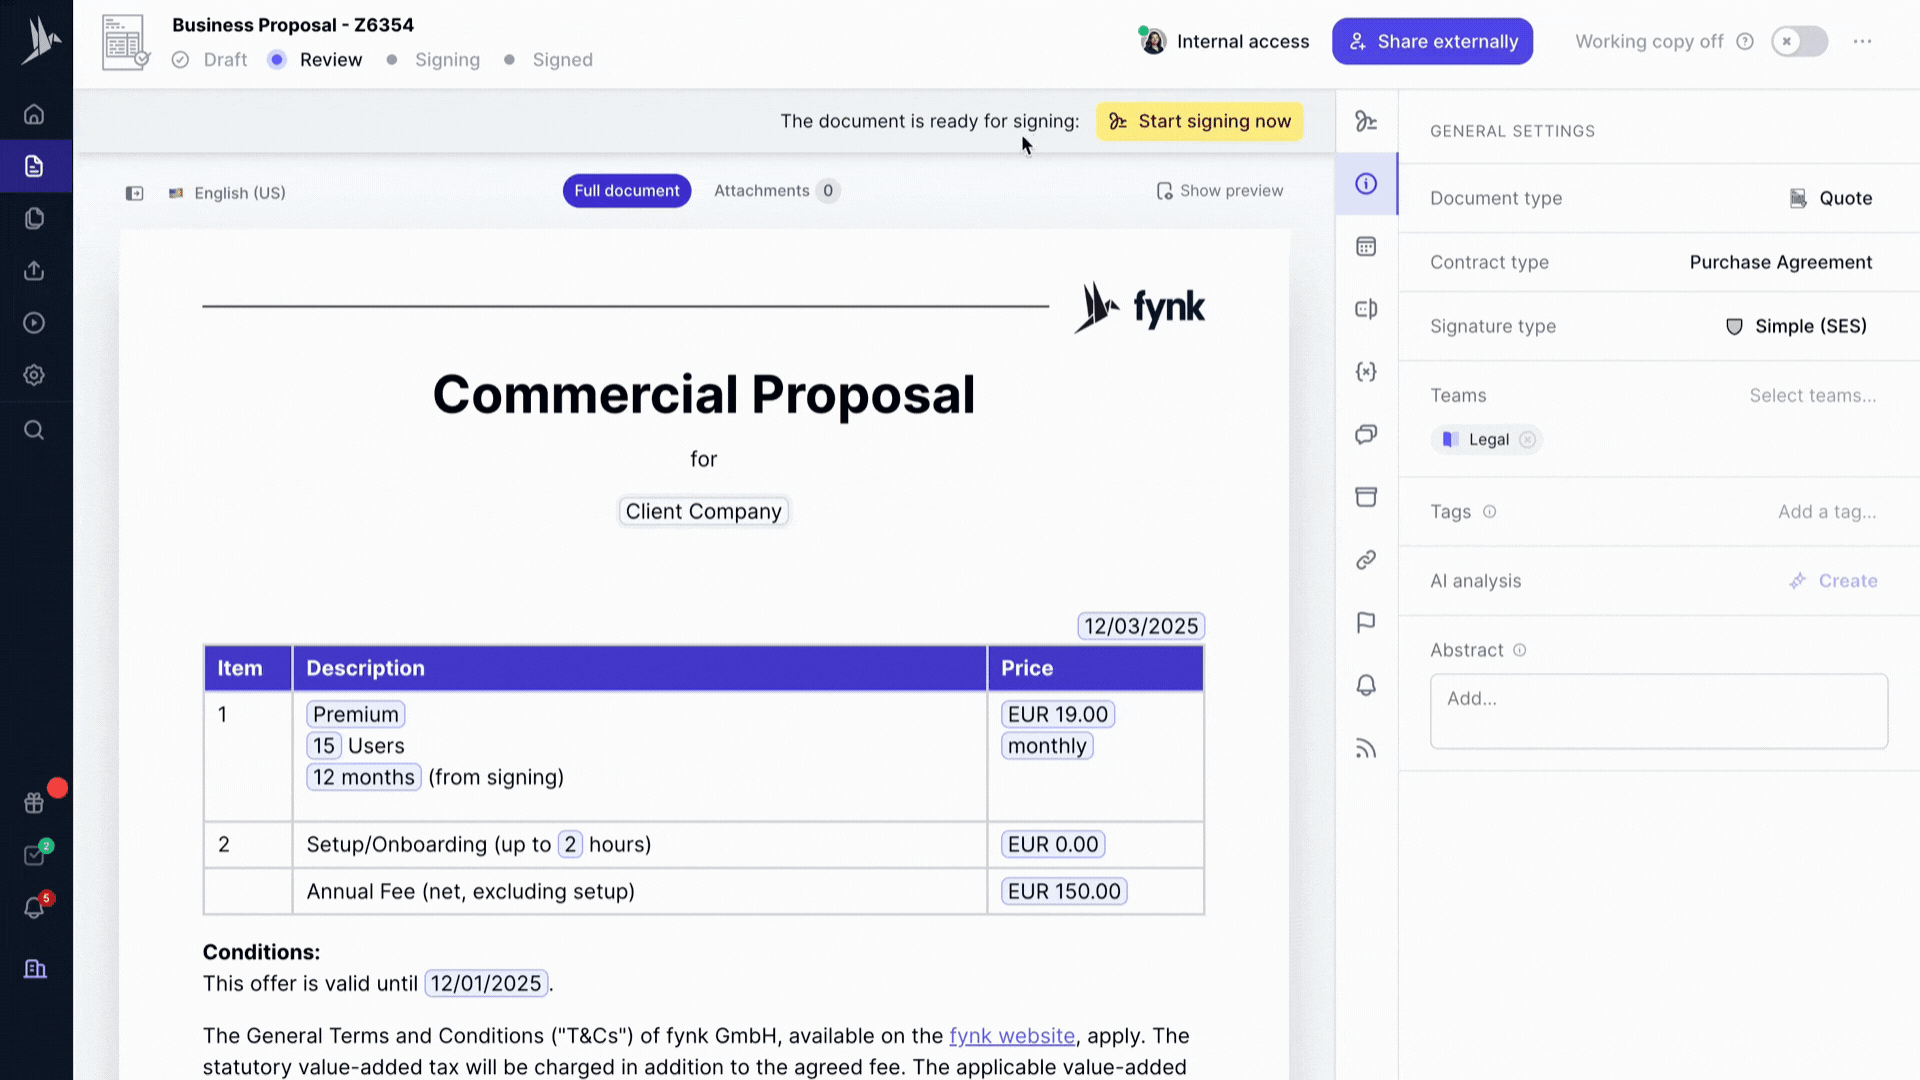Open notifications bell with 5 badge

[34, 908]
